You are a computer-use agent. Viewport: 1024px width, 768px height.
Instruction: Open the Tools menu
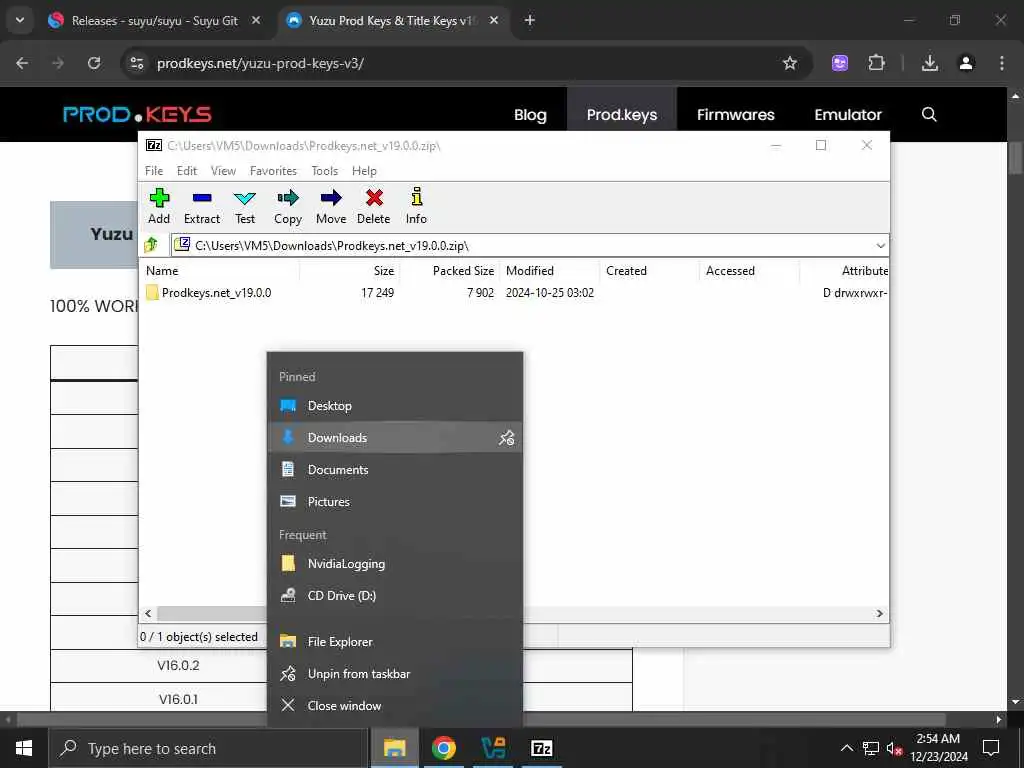click(325, 170)
